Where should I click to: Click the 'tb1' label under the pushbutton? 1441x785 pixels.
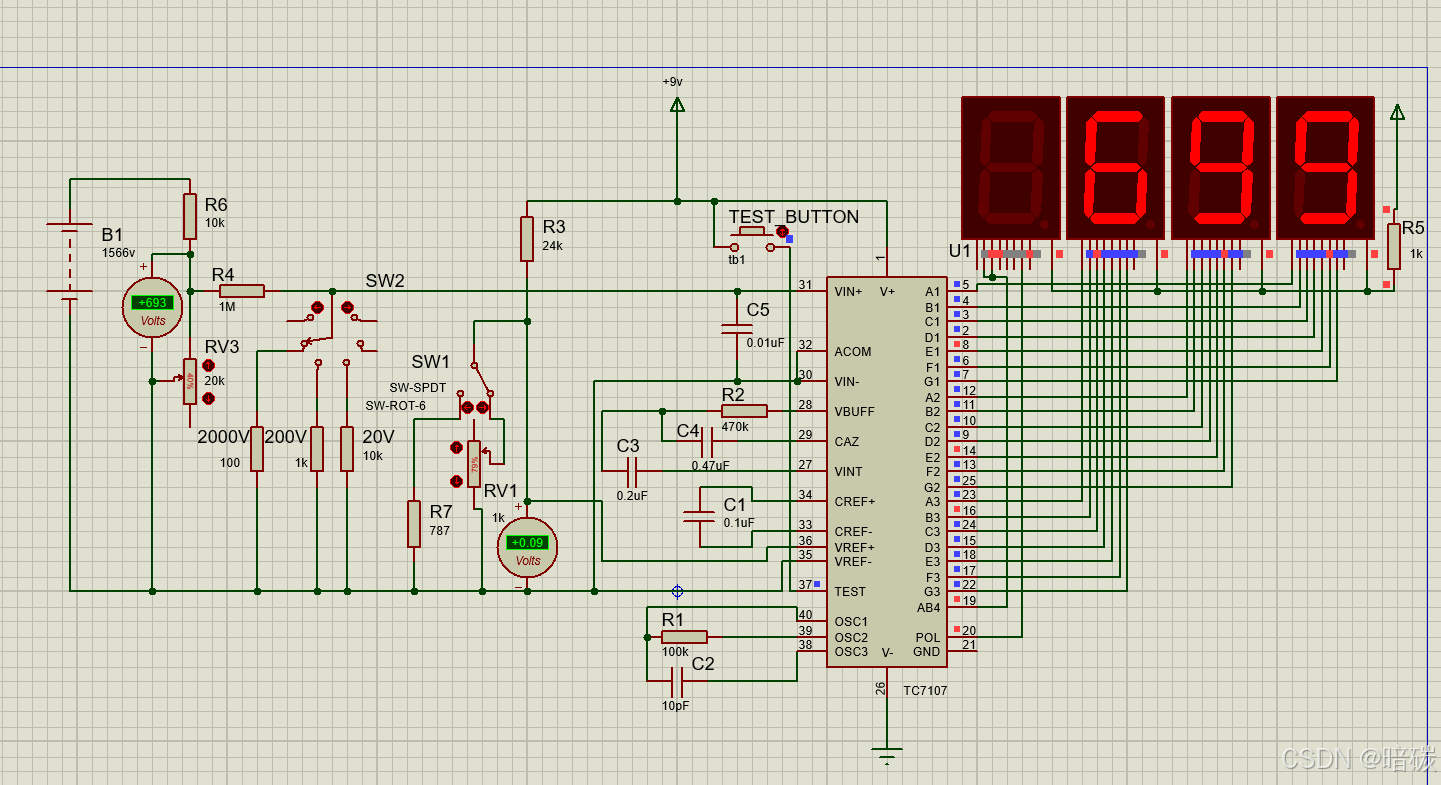[x=737, y=259]
